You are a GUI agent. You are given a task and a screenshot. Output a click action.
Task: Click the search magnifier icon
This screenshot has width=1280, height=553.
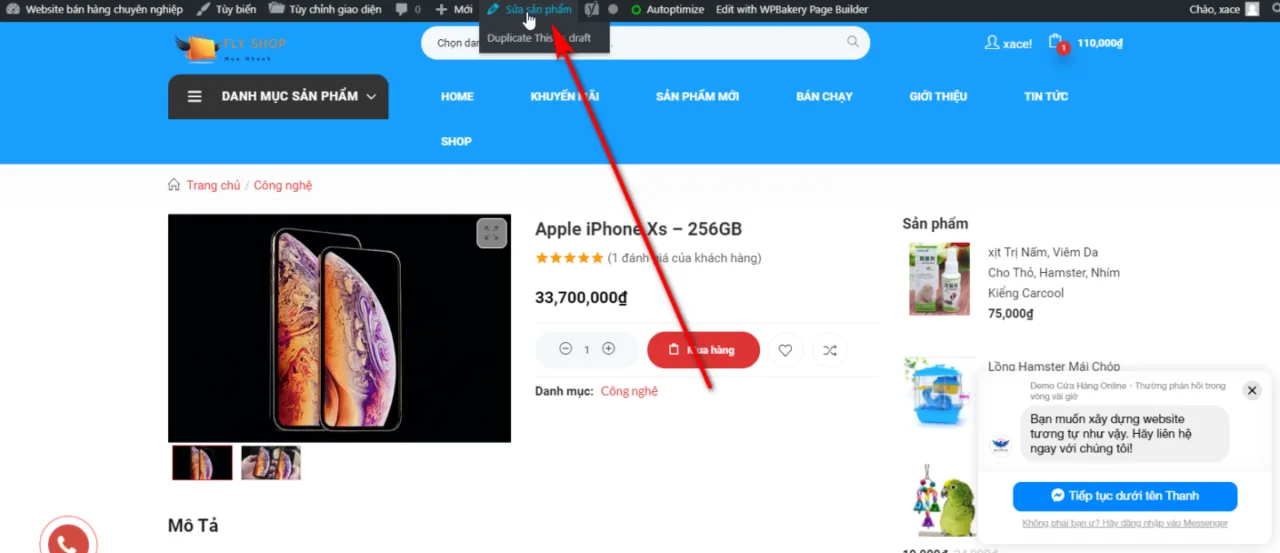(853, 42)
